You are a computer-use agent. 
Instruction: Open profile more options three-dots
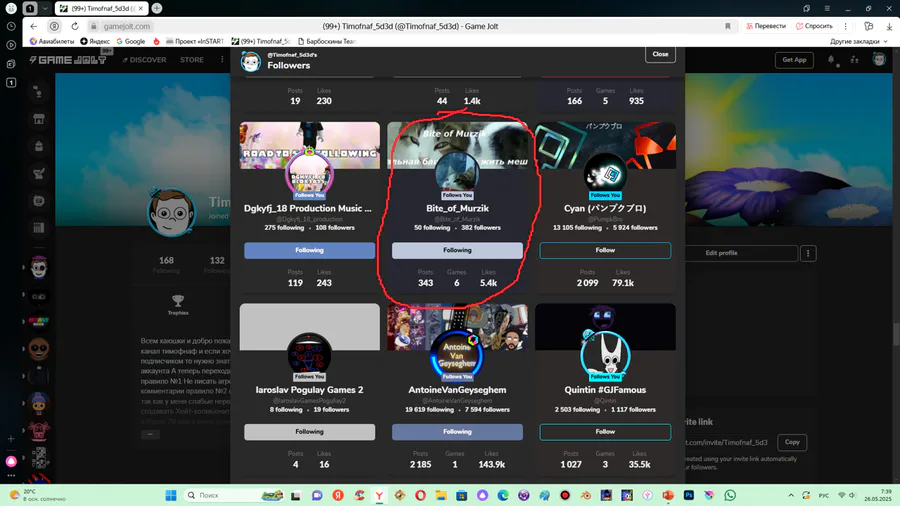[808, 253]
